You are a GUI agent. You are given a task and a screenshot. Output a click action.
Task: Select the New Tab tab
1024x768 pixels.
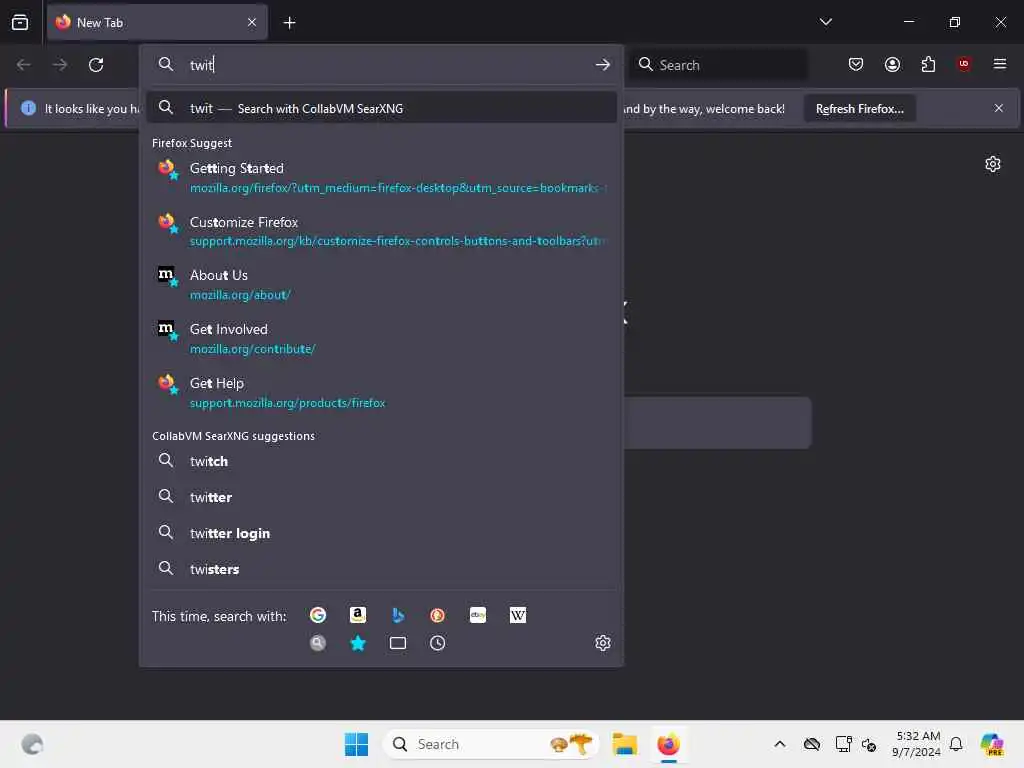157,22
